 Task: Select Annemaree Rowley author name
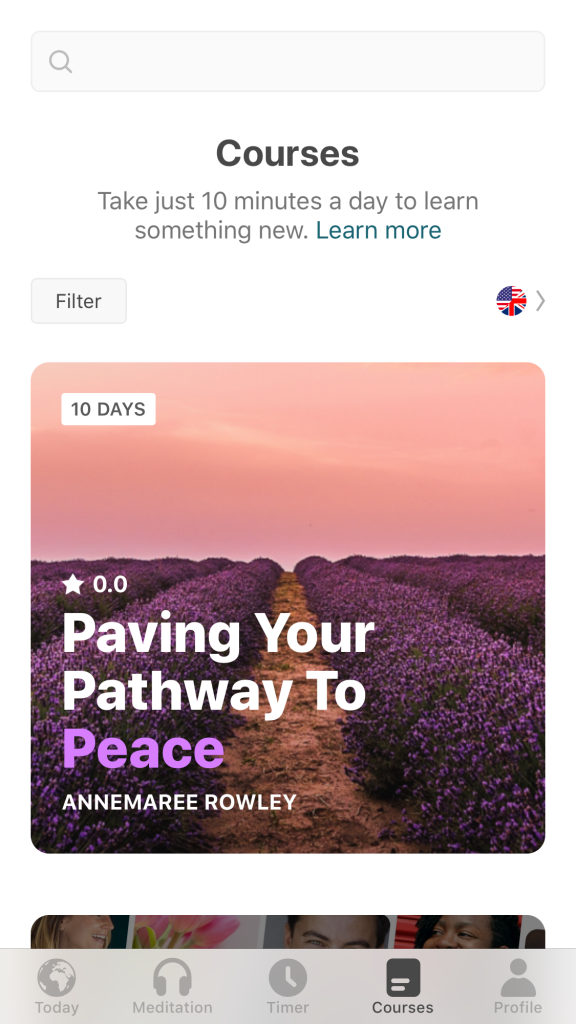tap(180, 802)
